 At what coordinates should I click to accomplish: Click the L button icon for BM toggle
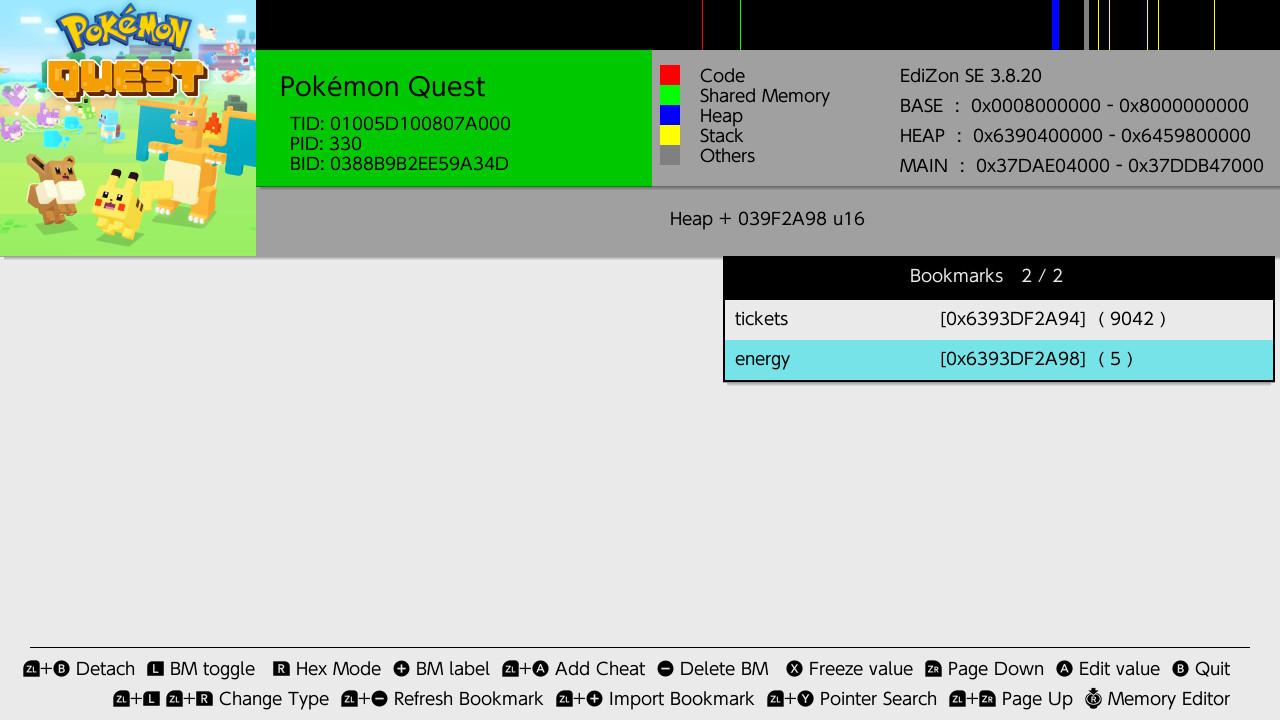click(155, 669)
